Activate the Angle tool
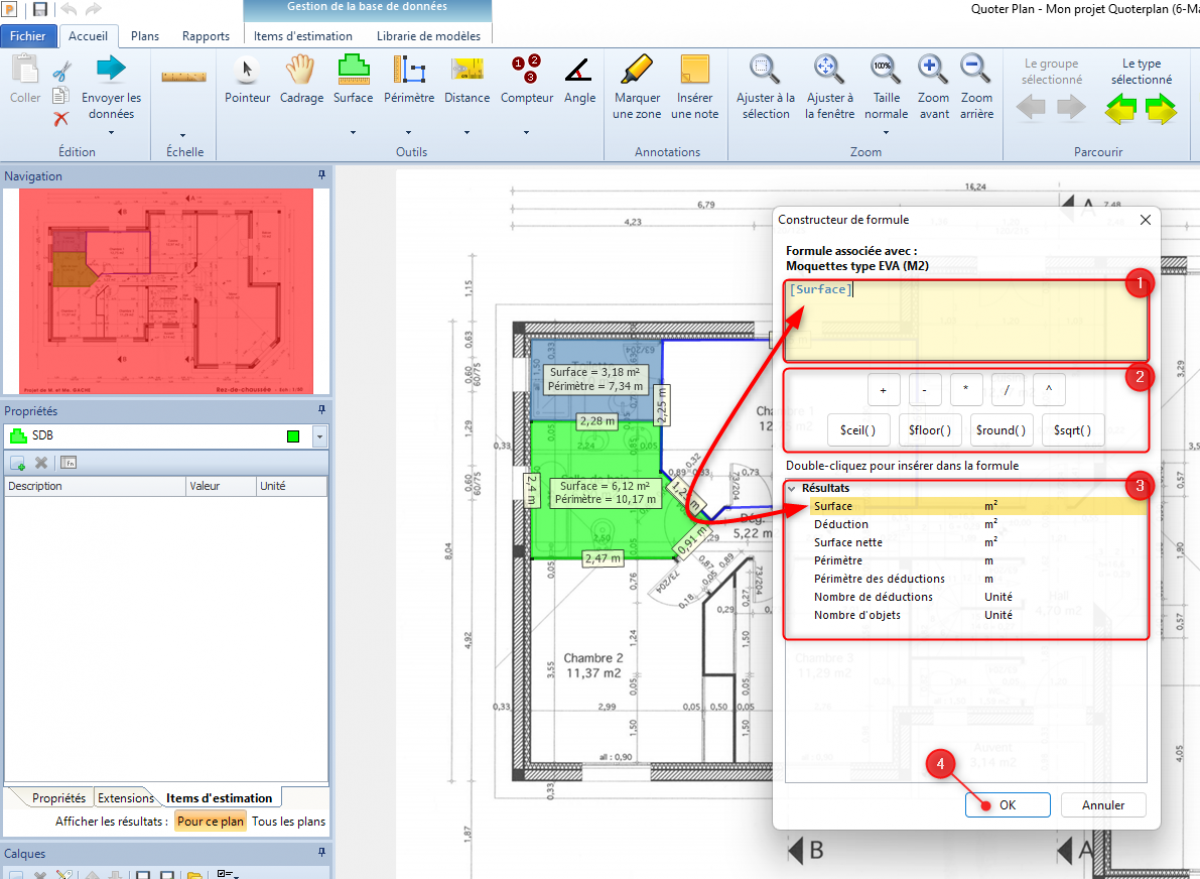Viewport: 1200px width, 879px height. tap(579, 80)
